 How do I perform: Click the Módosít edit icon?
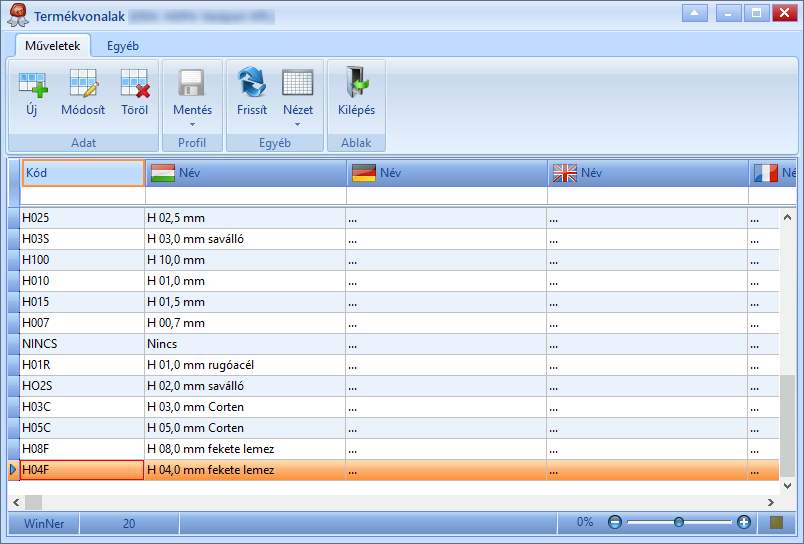tap(83, 83)
